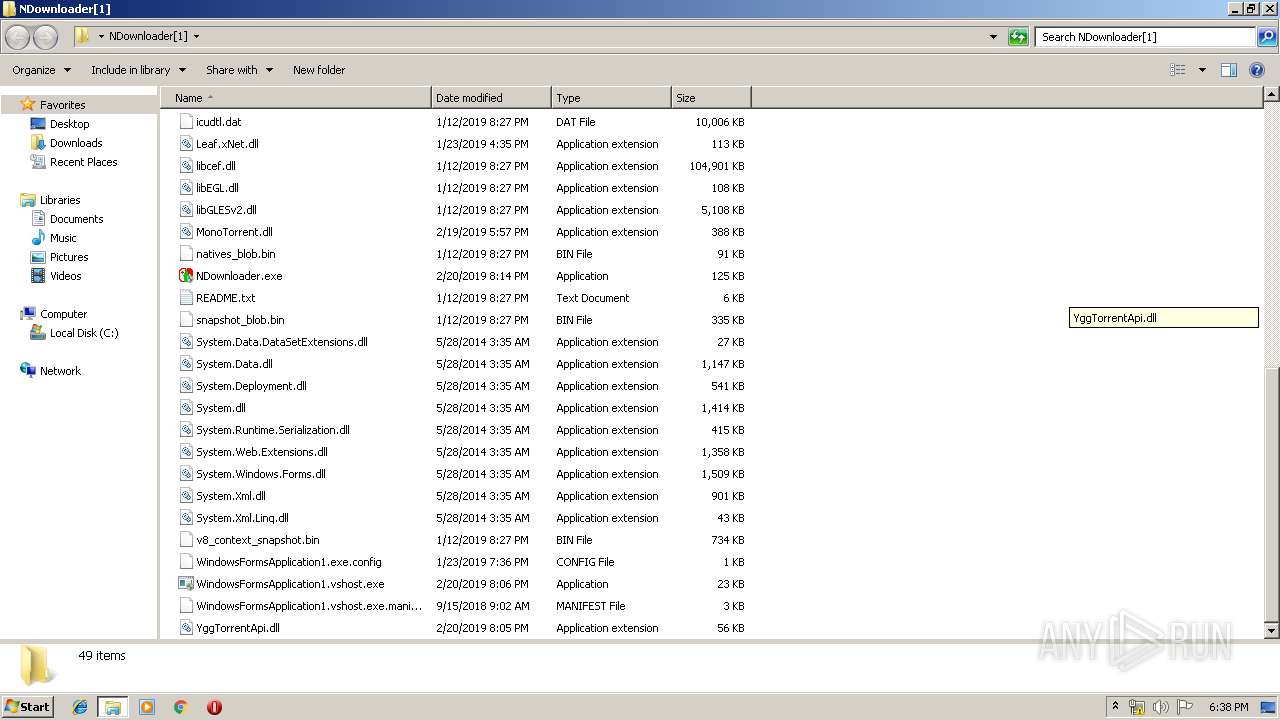The image size is (1280, 720).
Task: Click the Windows Explorer taskbar icon
Action: [x=113, y=707]
